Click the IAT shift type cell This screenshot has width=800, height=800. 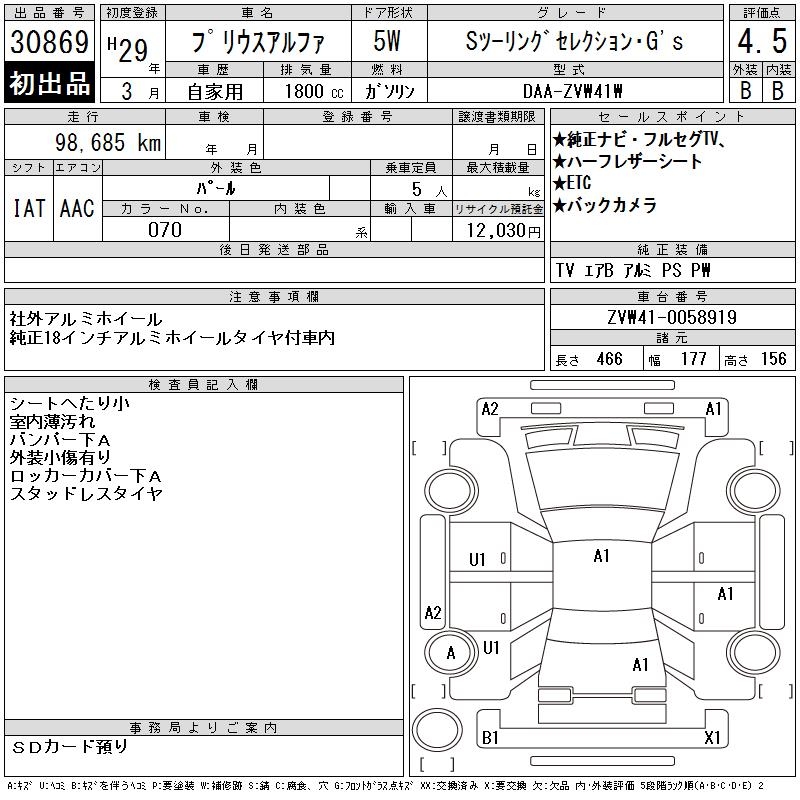pyautogui.click(x=29, y=208)
